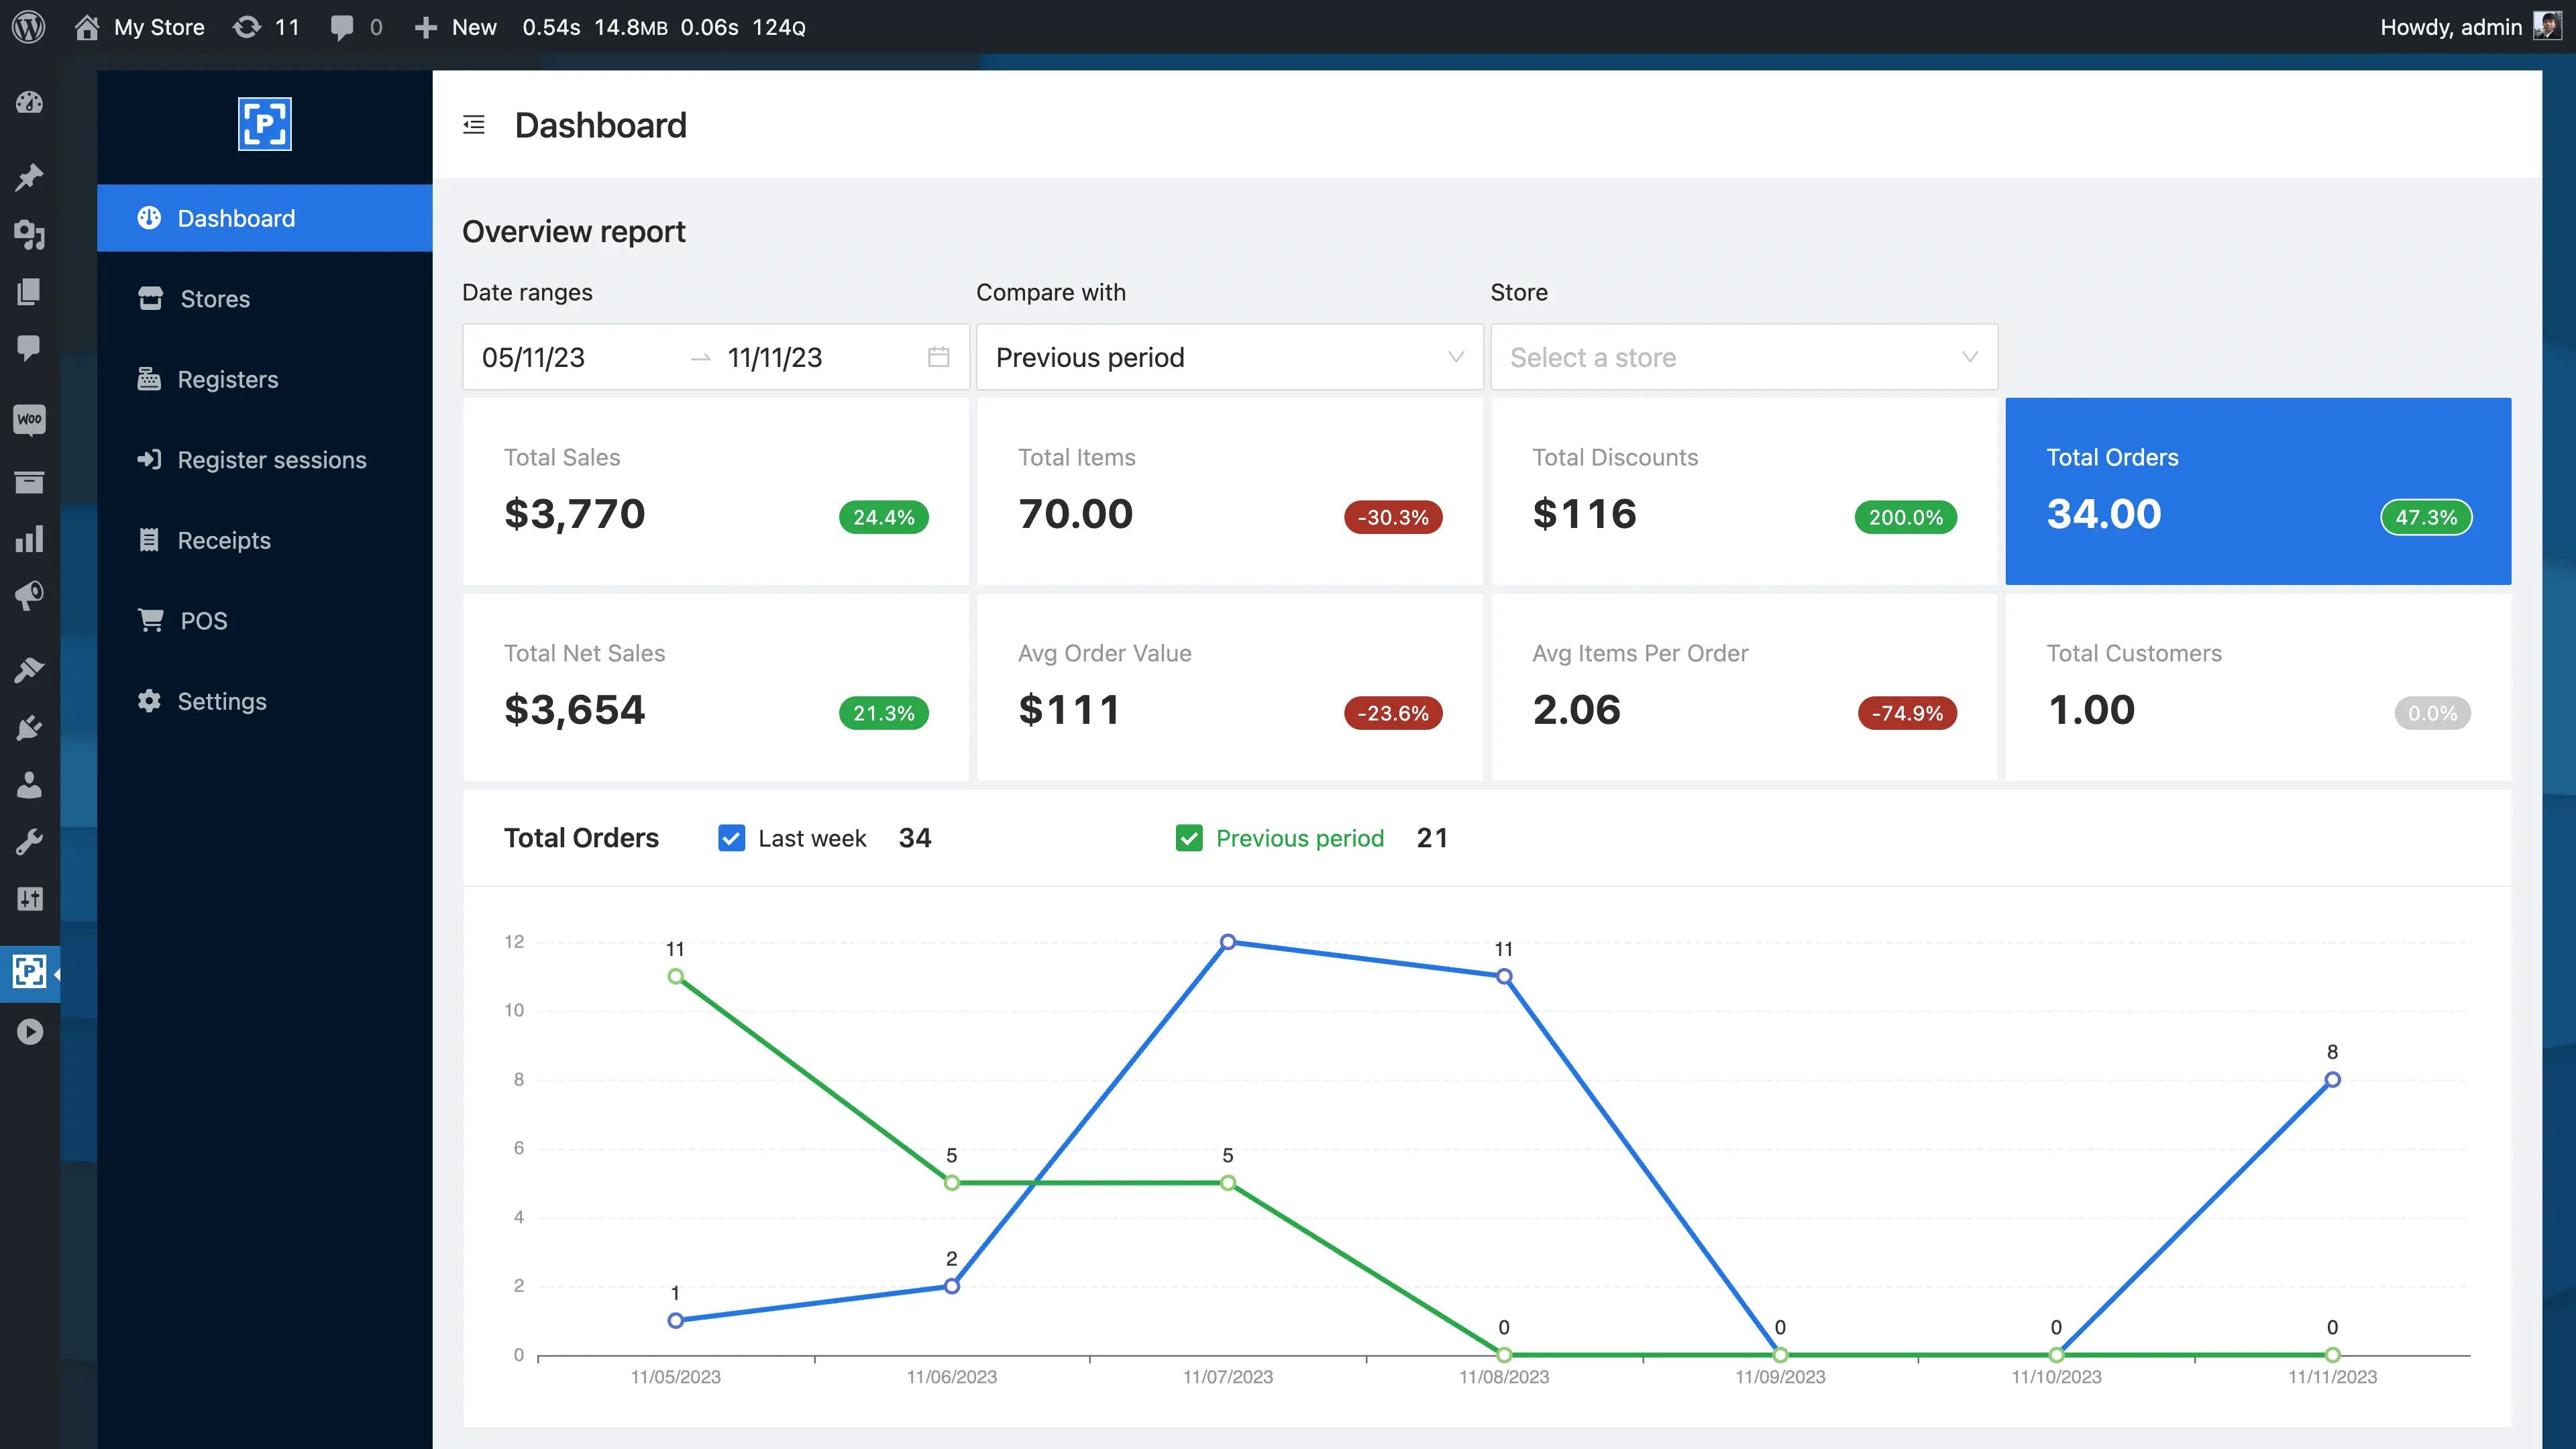2576x1449 pixels.
Task: Expand the Compare with Previous period dropdown
Action: pyautogui.click(x=1229, y=357)
